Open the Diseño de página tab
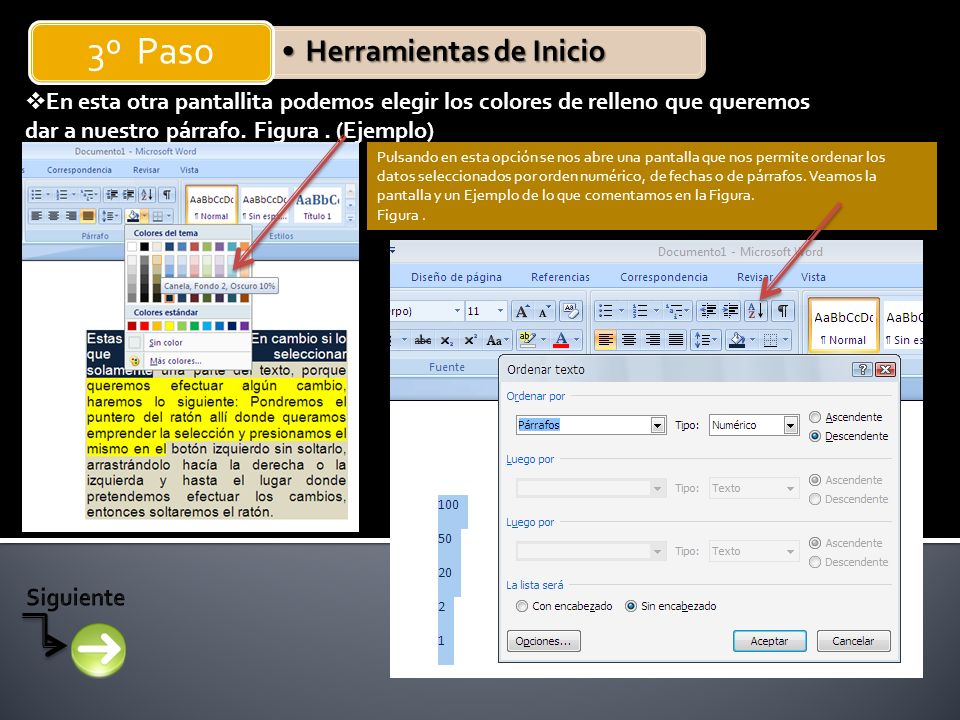The width and height of the screenshot is (960, 720). [456, 277]
